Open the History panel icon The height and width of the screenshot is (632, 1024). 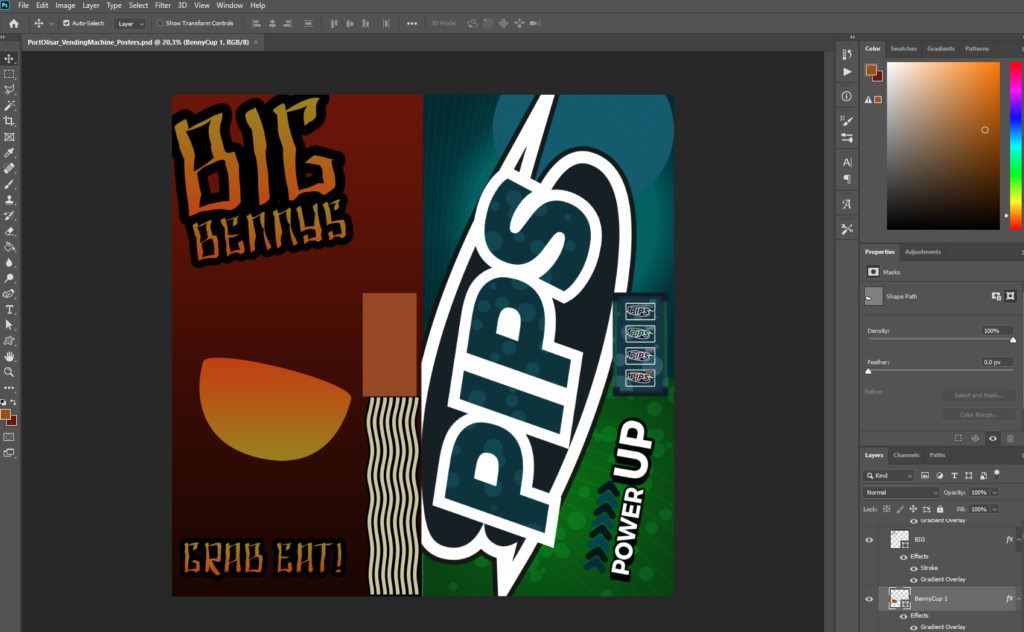pyautogui.click(x=847, y=54)
